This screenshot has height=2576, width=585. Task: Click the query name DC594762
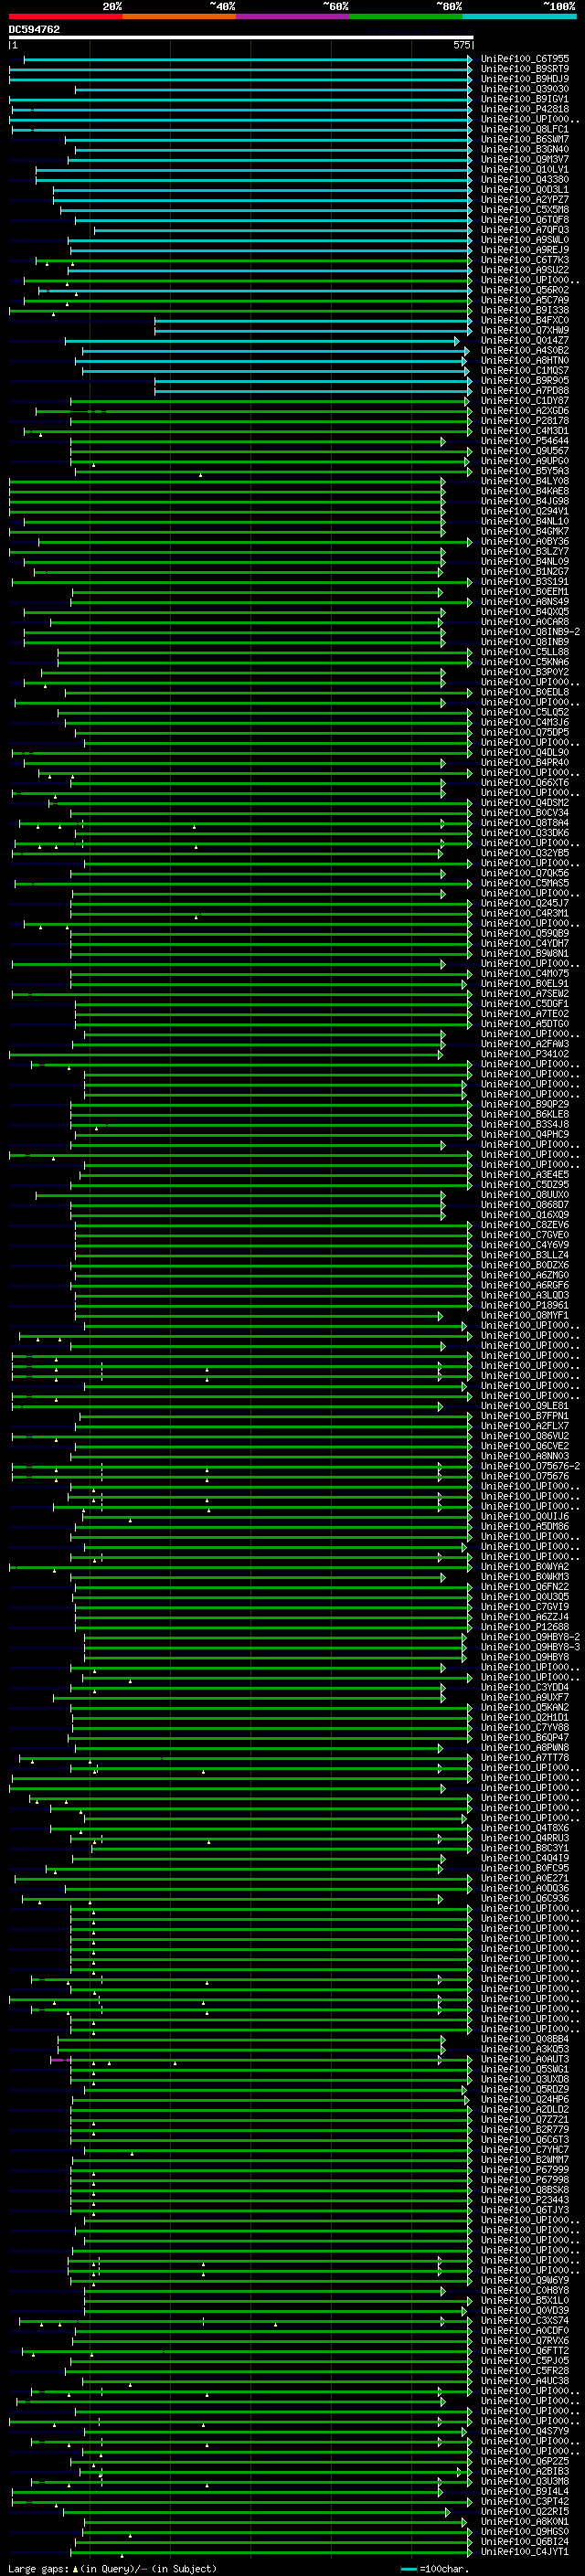click(x=34, y=29)
